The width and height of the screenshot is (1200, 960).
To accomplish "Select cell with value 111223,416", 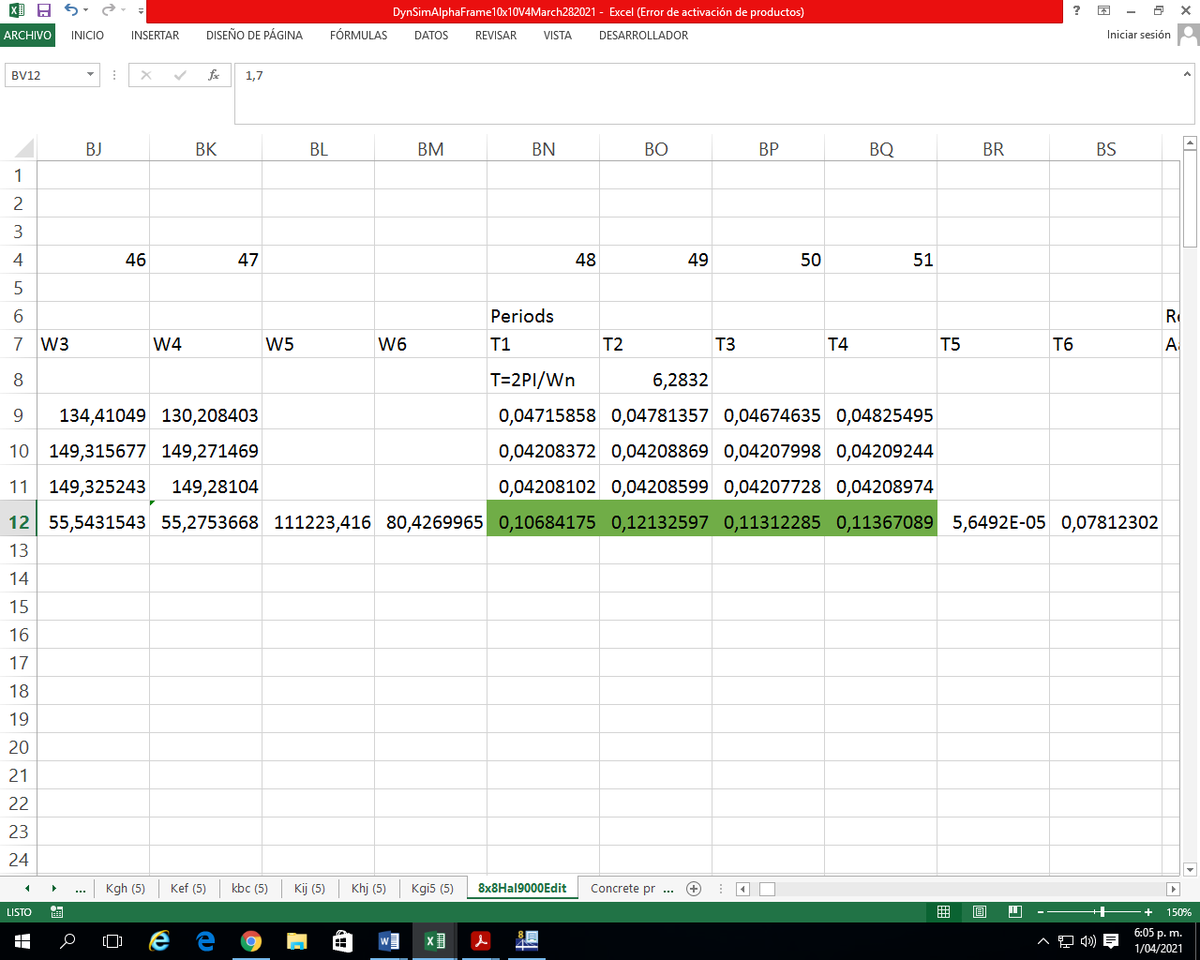I will [318, 522].
